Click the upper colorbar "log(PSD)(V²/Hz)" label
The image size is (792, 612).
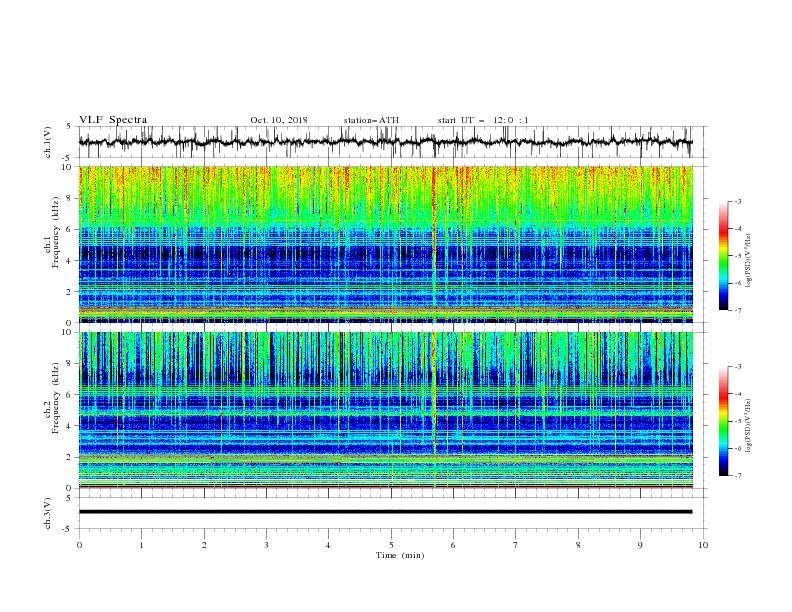coord(749,261)
